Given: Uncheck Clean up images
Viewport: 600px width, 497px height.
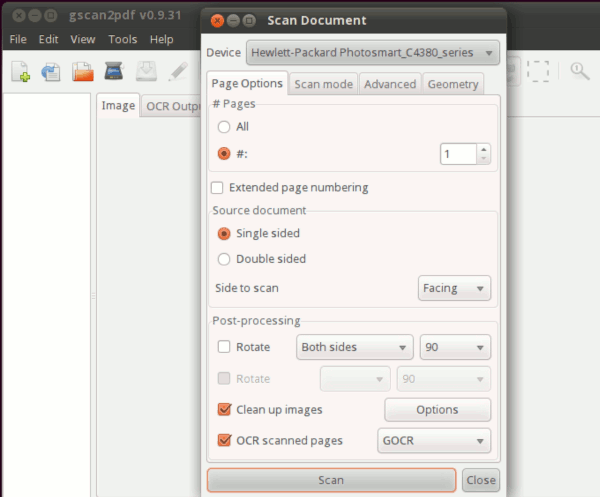Looking at the screenshot, I should pos(224,409).
